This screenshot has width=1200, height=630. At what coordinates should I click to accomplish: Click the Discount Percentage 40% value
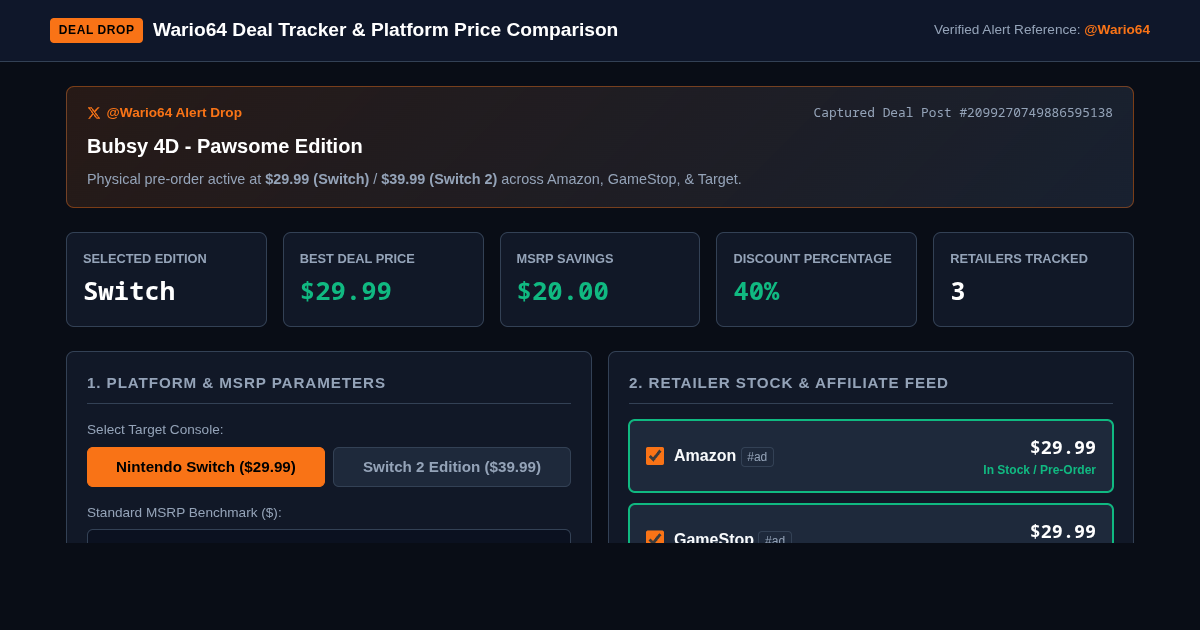(756, 291)
